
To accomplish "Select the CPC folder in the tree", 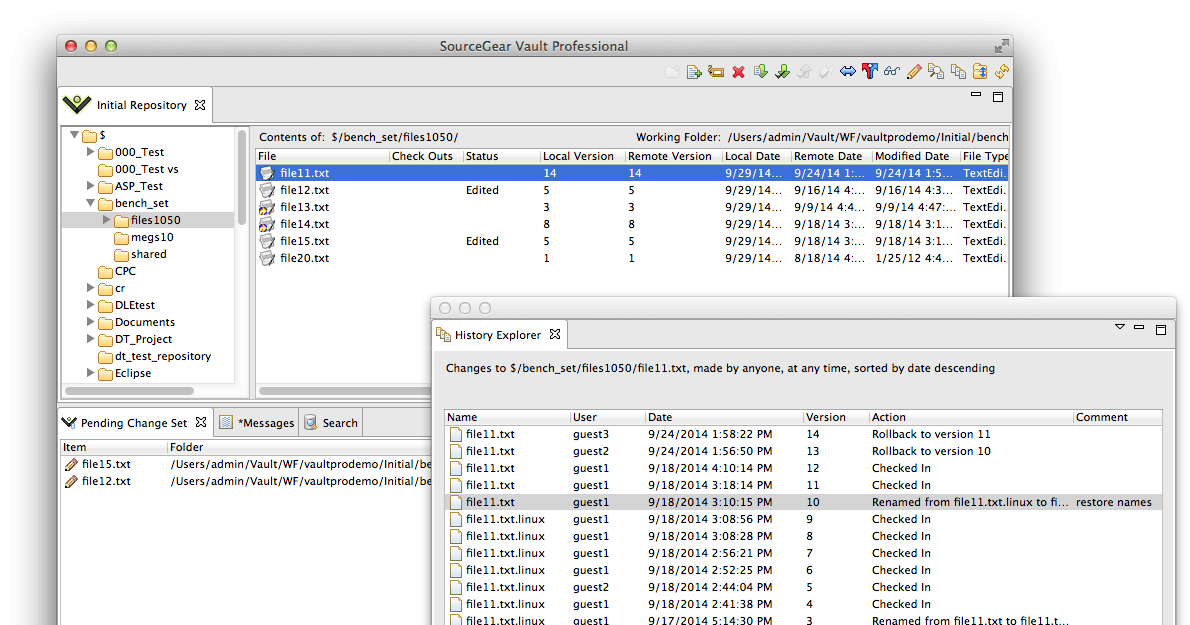I will click(118, 271).
